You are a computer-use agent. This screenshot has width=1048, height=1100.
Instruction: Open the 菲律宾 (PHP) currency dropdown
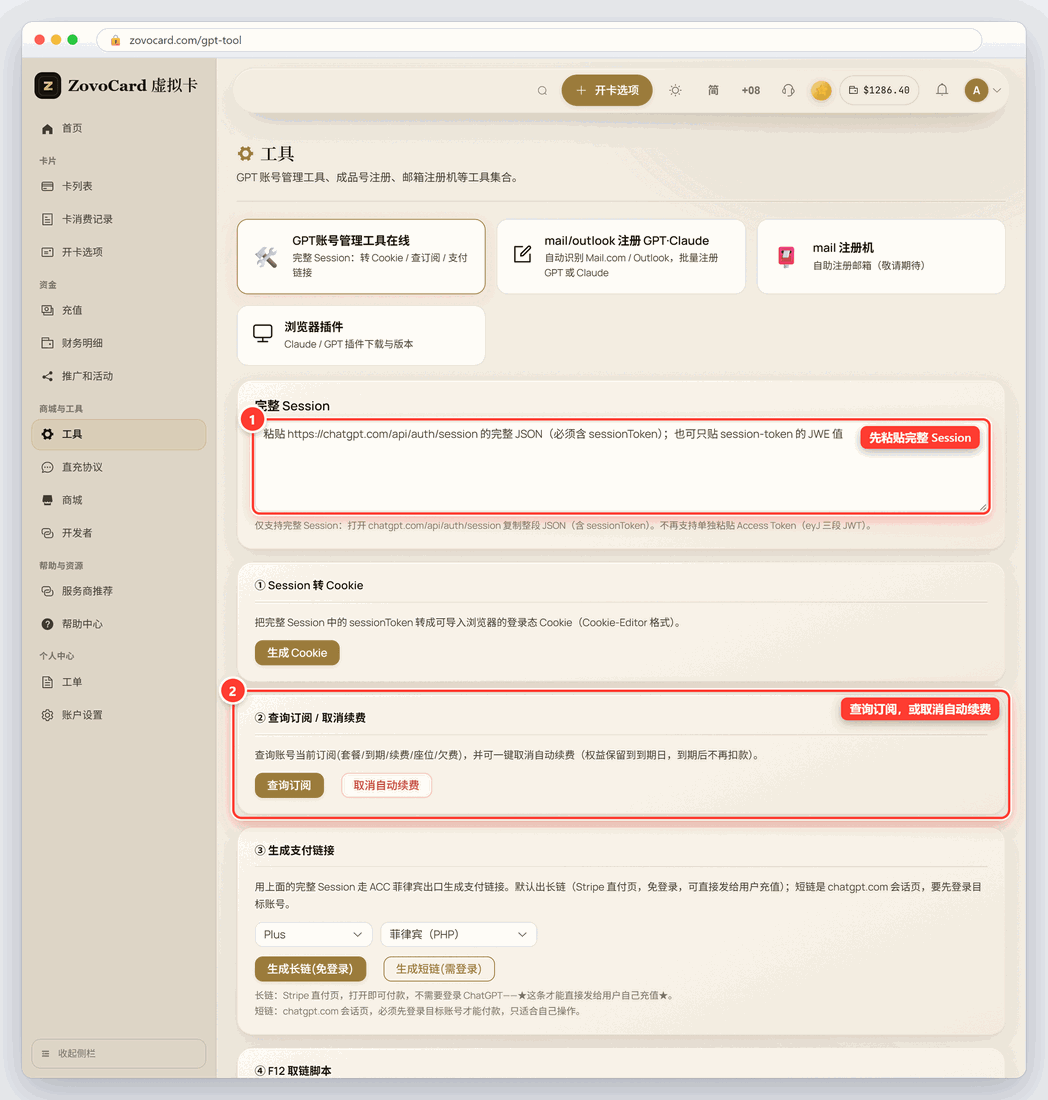(x=458, y=934)
